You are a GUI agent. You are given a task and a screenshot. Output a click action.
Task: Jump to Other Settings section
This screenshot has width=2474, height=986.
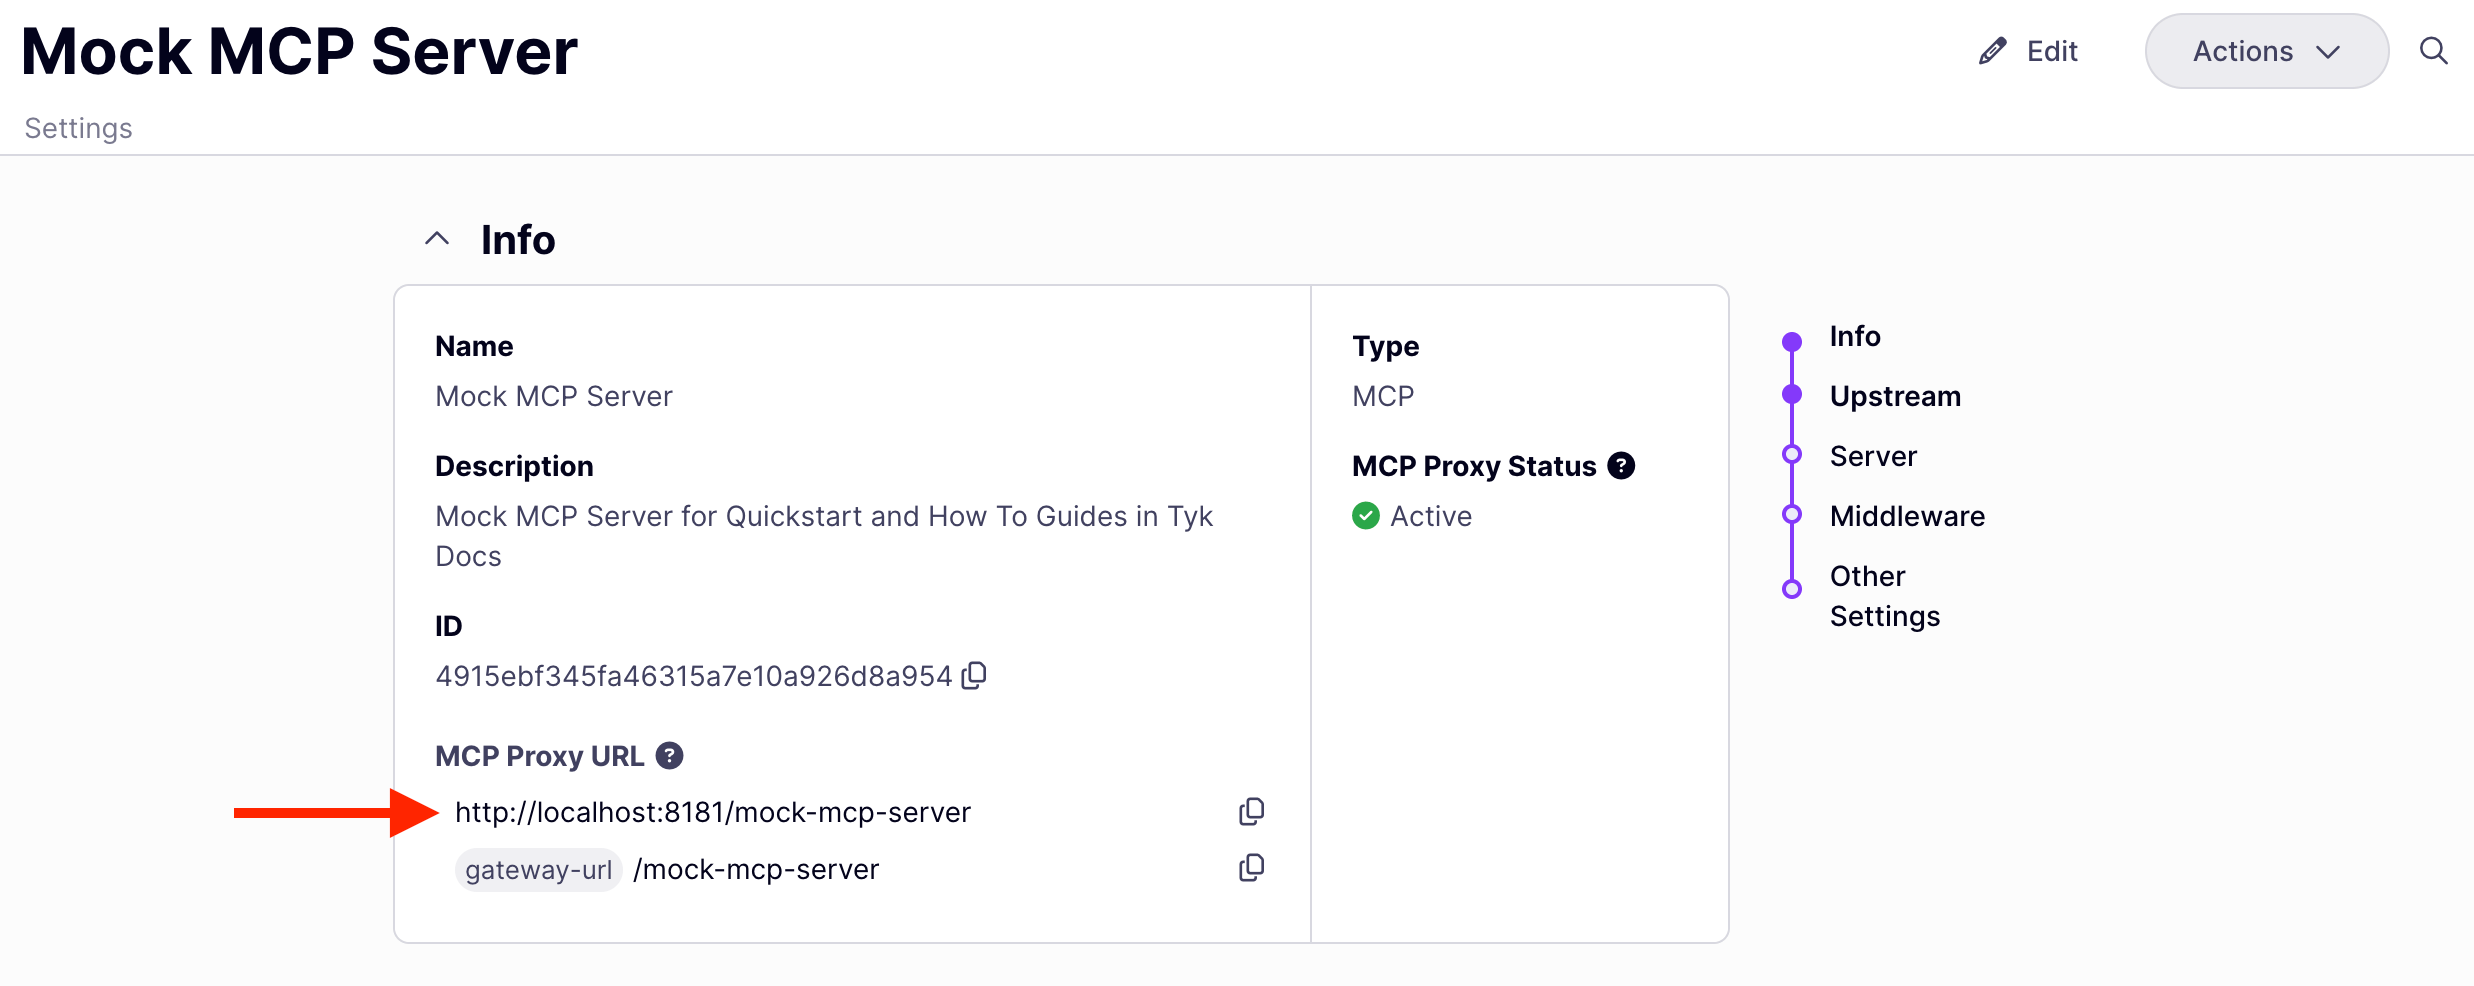1885,596
